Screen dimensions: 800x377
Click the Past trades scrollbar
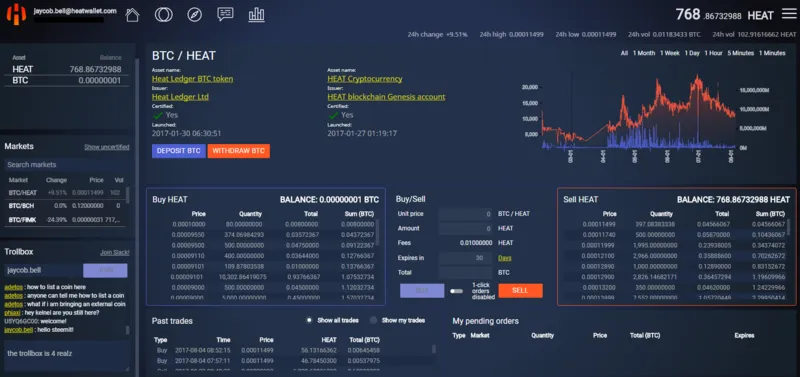434,349
